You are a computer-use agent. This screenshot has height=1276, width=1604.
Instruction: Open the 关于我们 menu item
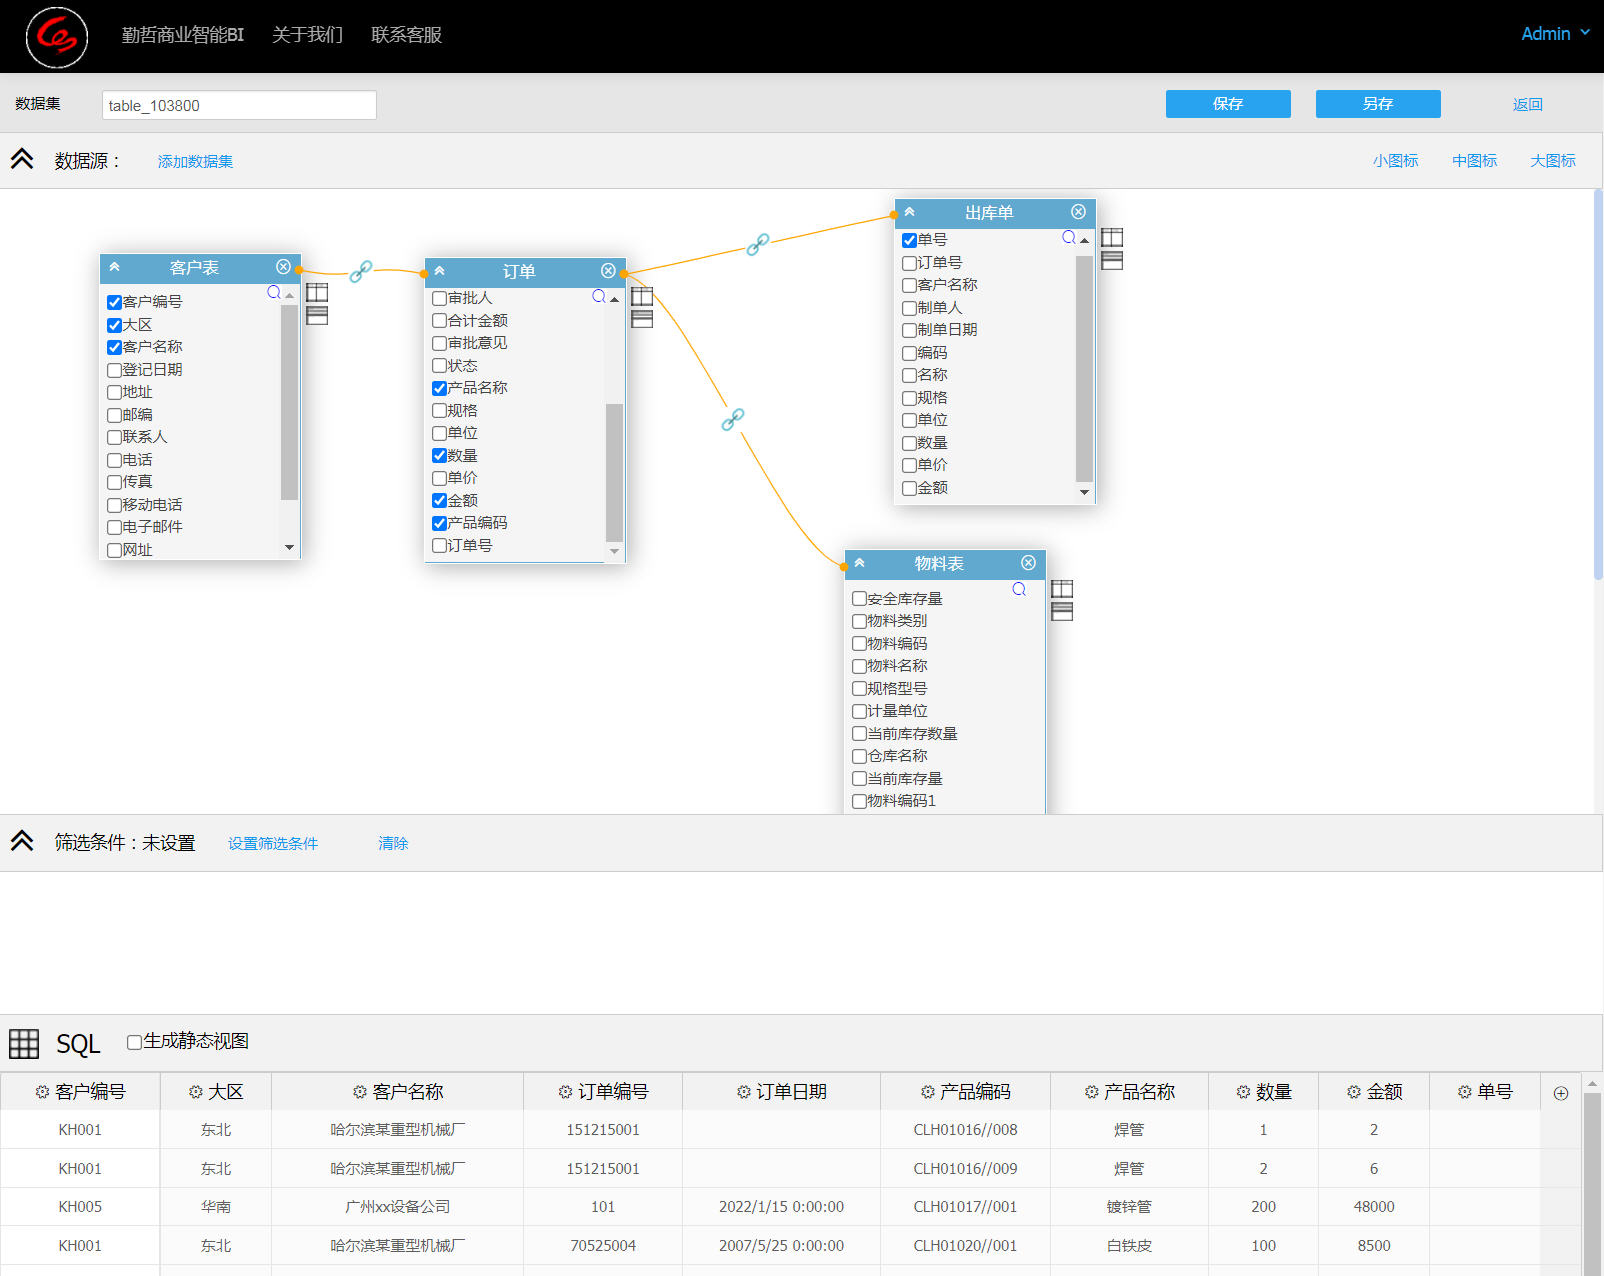(x=307, y=35)
